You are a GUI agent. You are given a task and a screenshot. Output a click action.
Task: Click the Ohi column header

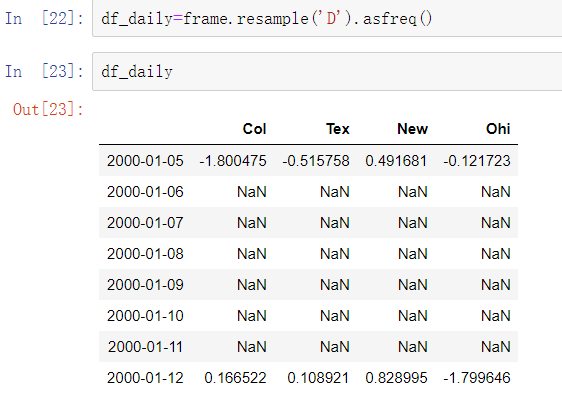(498, 129)
